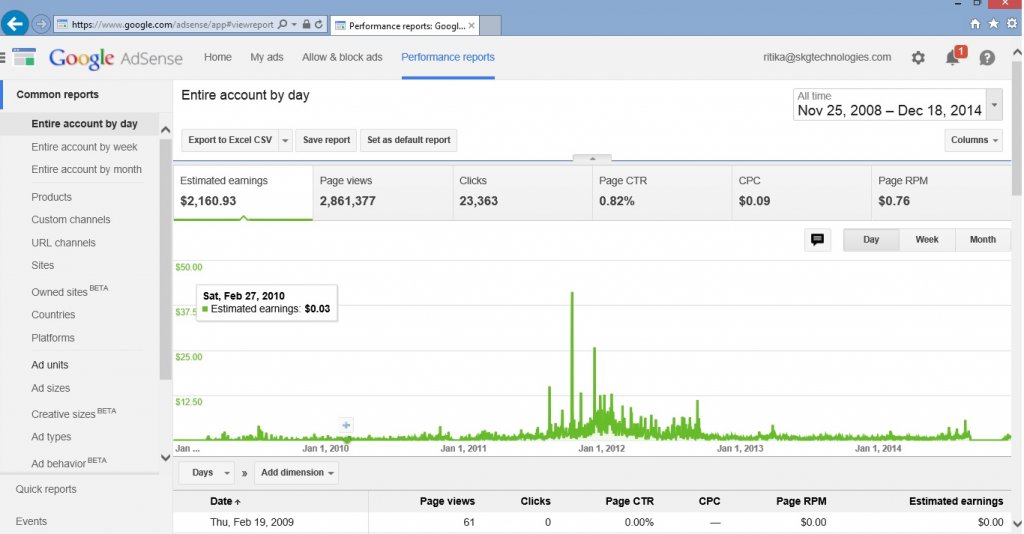Open Entire account by week report
This screenshot has width=1024, height=534.
(x=84, y=147)
